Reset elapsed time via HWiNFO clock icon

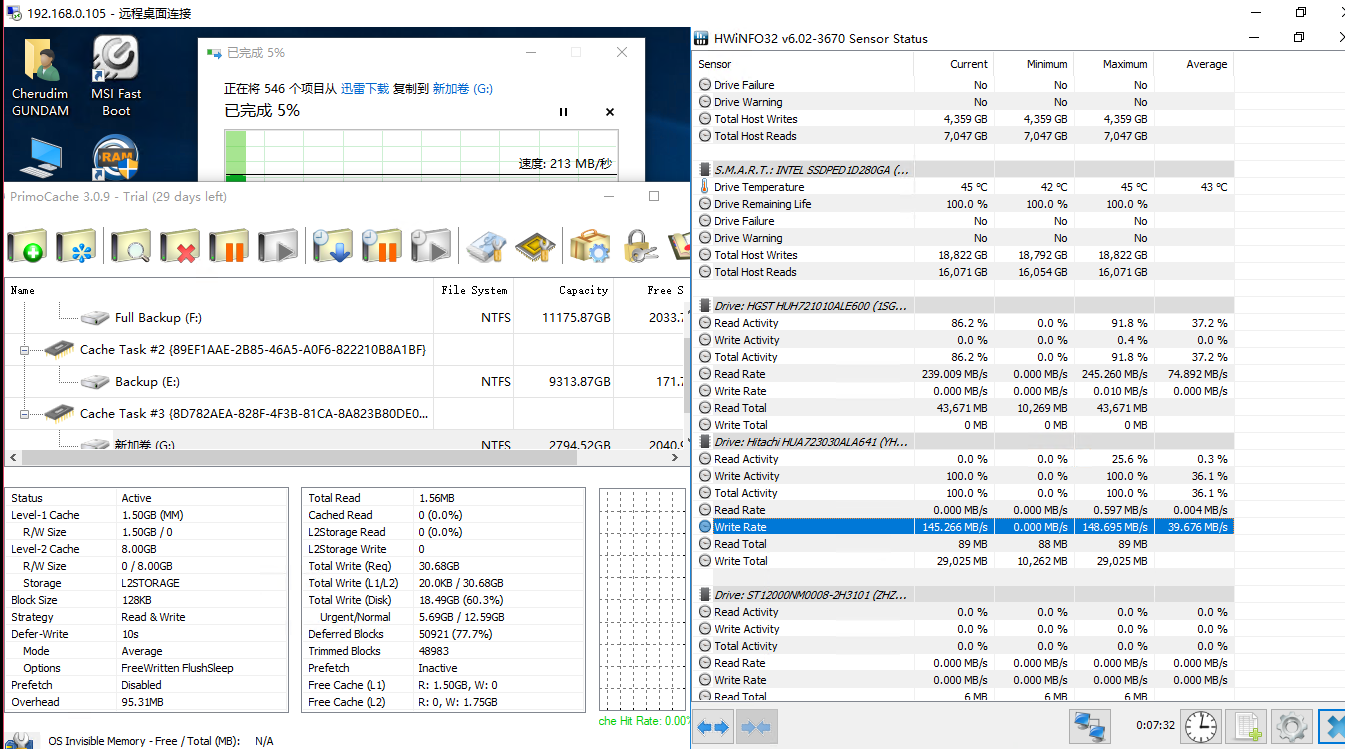coord(1200,727)
